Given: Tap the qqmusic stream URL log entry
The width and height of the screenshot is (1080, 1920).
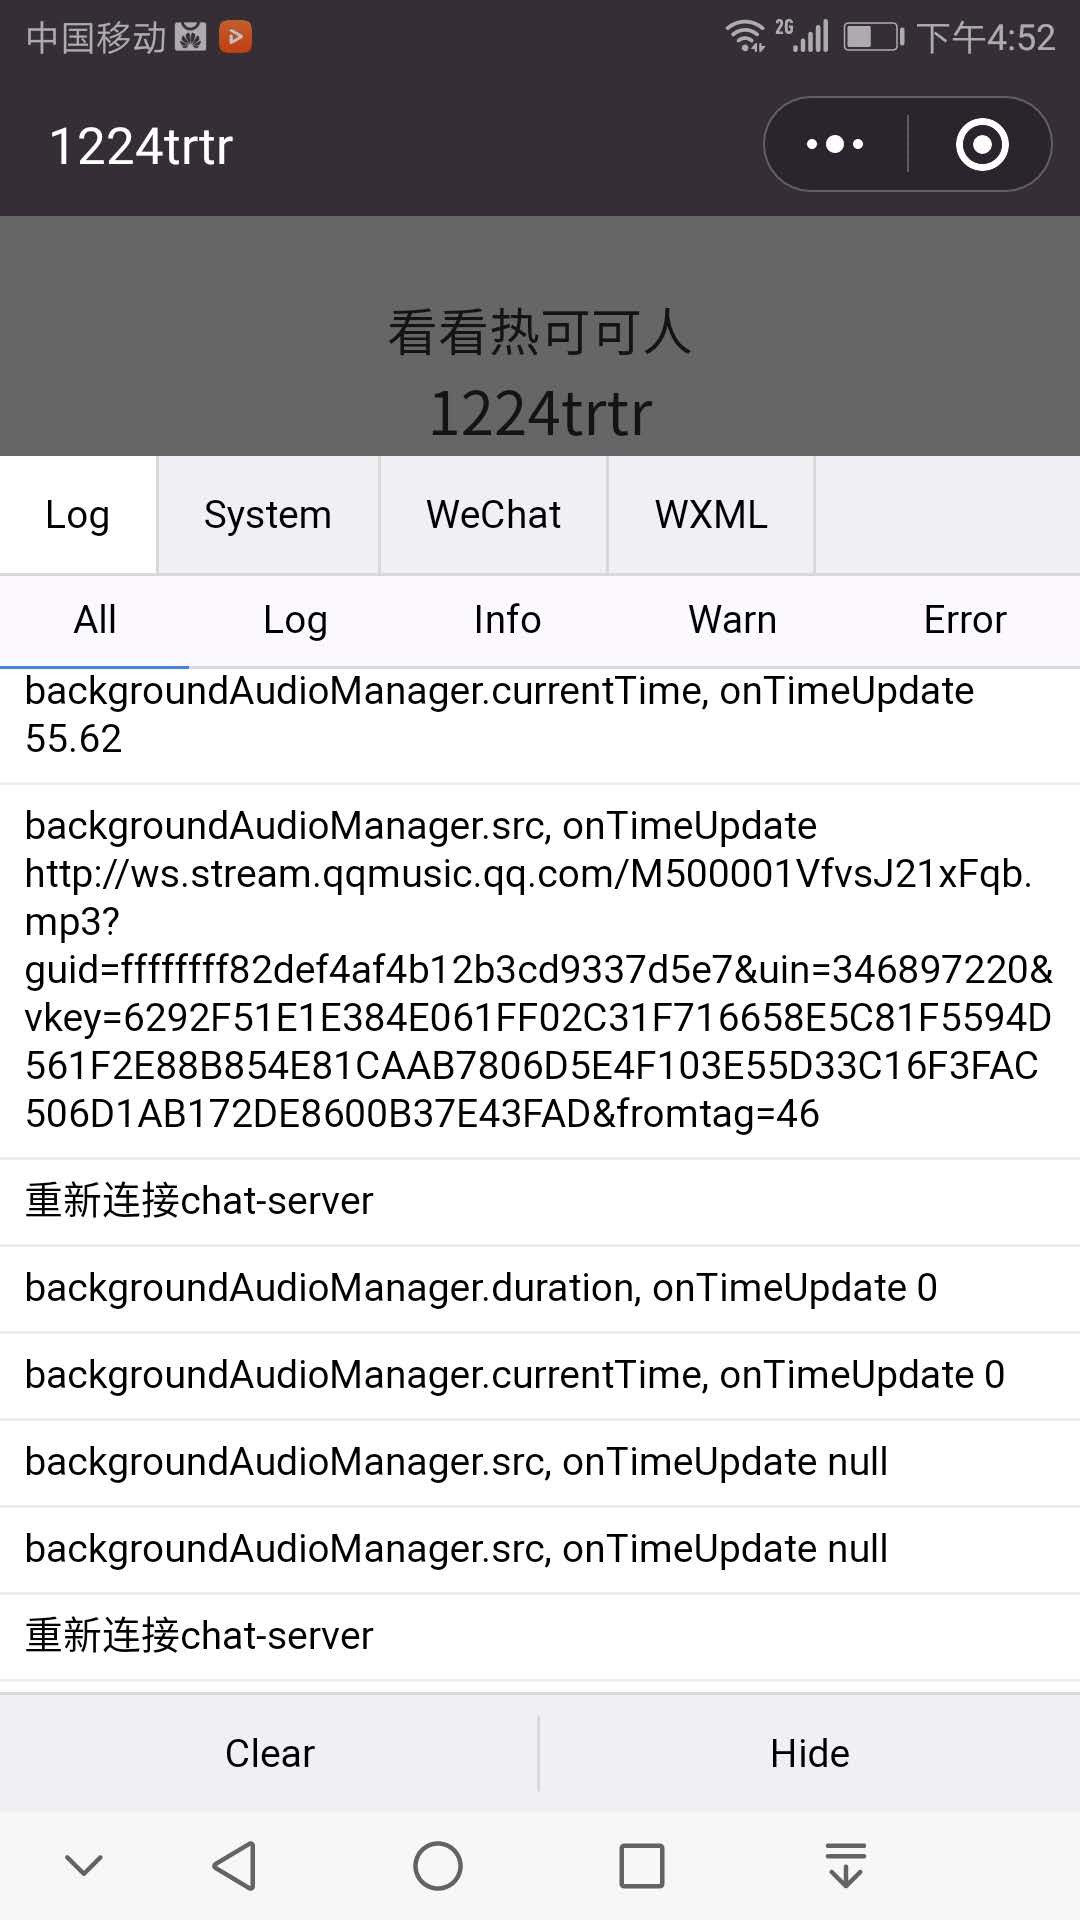Looking at the screenshot, I should click(x=540, y=970).
